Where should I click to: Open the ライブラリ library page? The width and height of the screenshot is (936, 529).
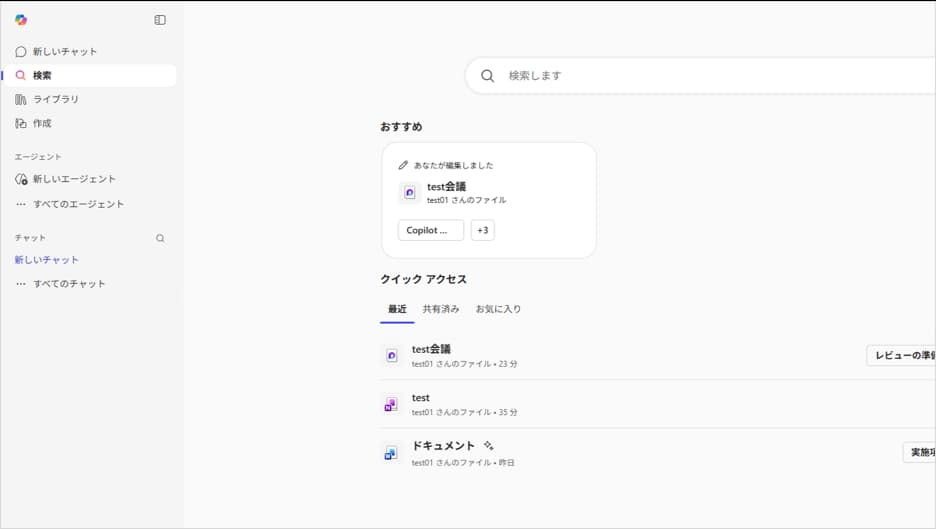[56, 99]
